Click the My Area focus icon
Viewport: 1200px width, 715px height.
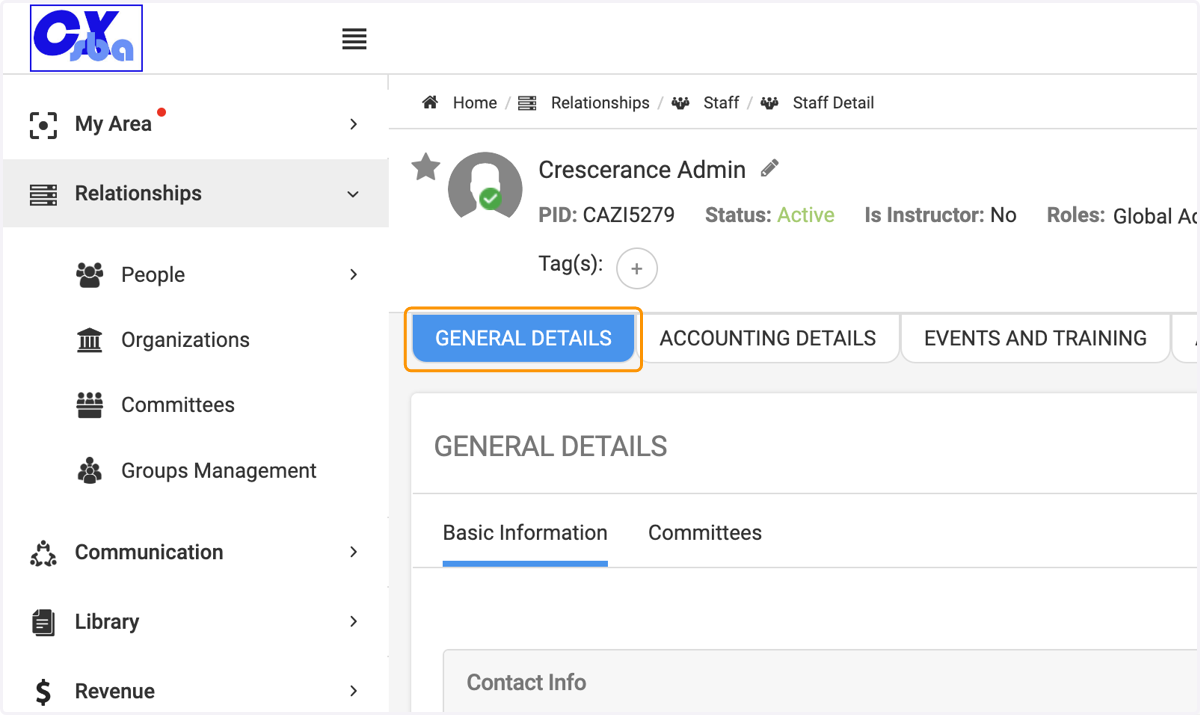[43, 125]
